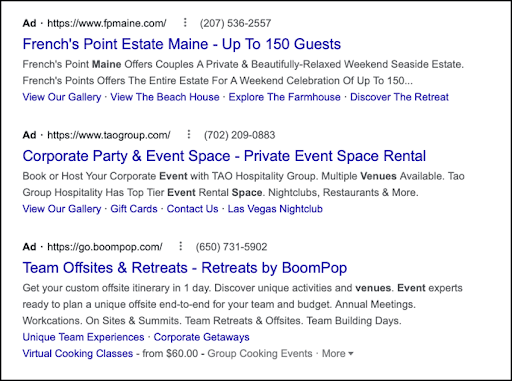512x381 pixels.
Task: Open the Corporate Getaways link
Action: click(201, 337)
